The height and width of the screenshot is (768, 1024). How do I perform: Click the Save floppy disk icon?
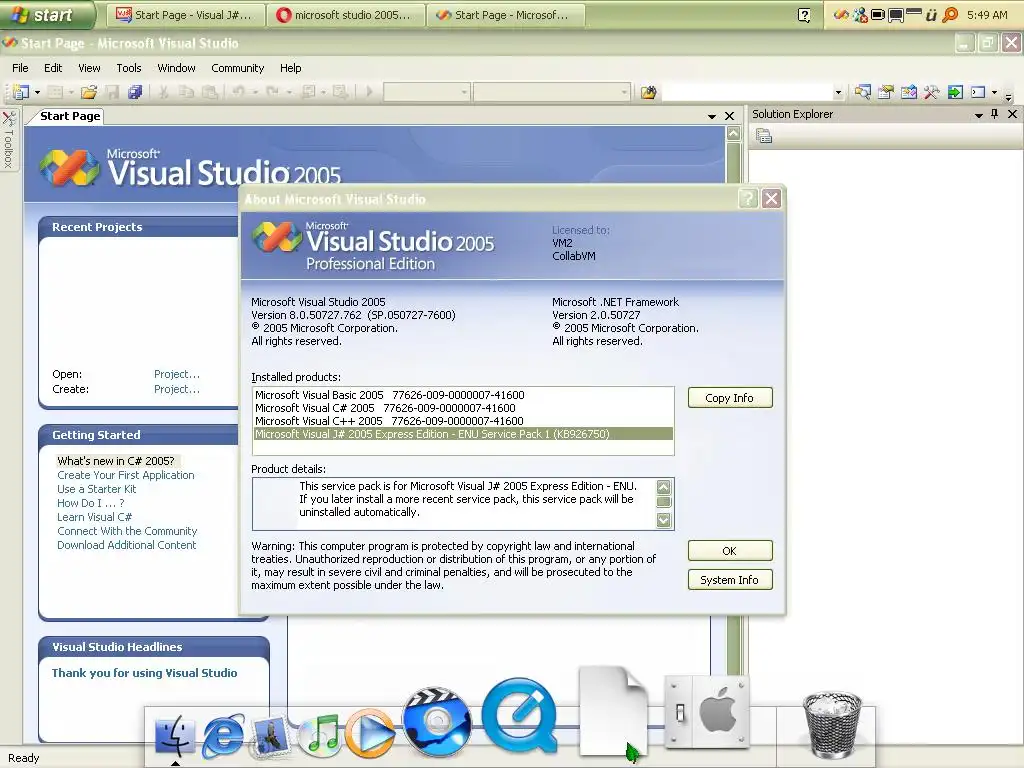[112, 92]
